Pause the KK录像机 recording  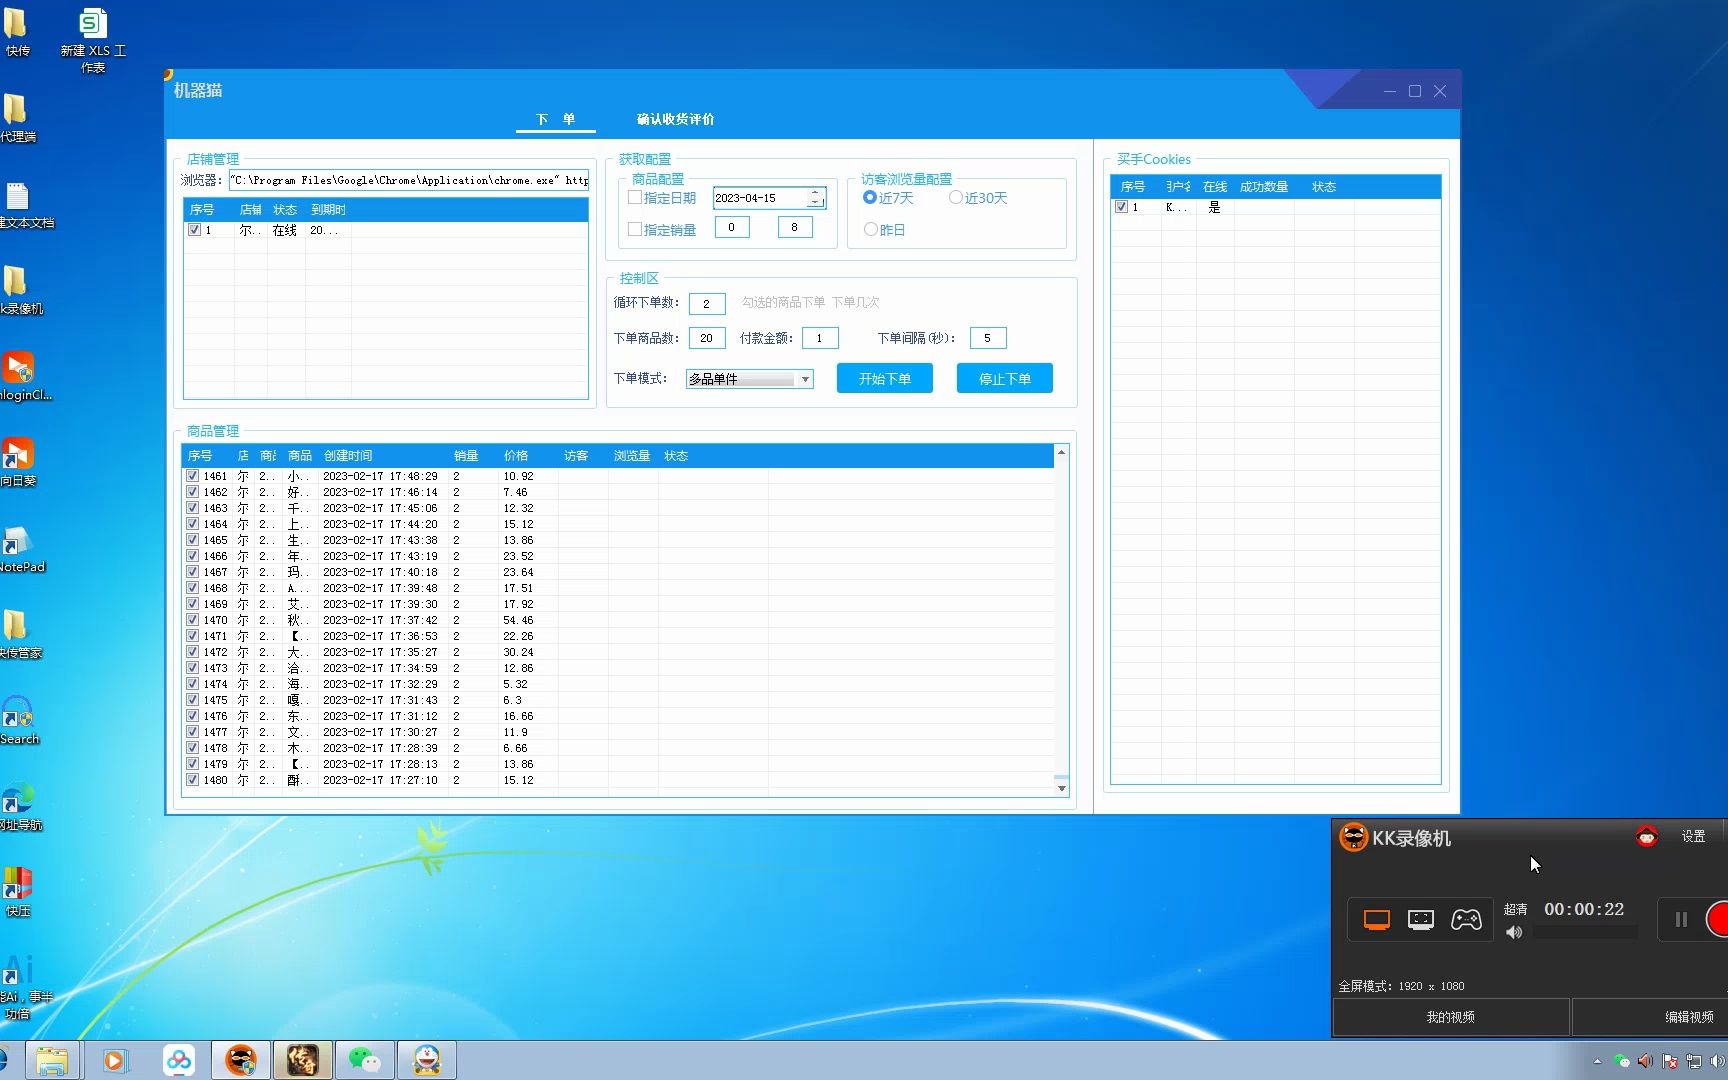pos(1681,919)
